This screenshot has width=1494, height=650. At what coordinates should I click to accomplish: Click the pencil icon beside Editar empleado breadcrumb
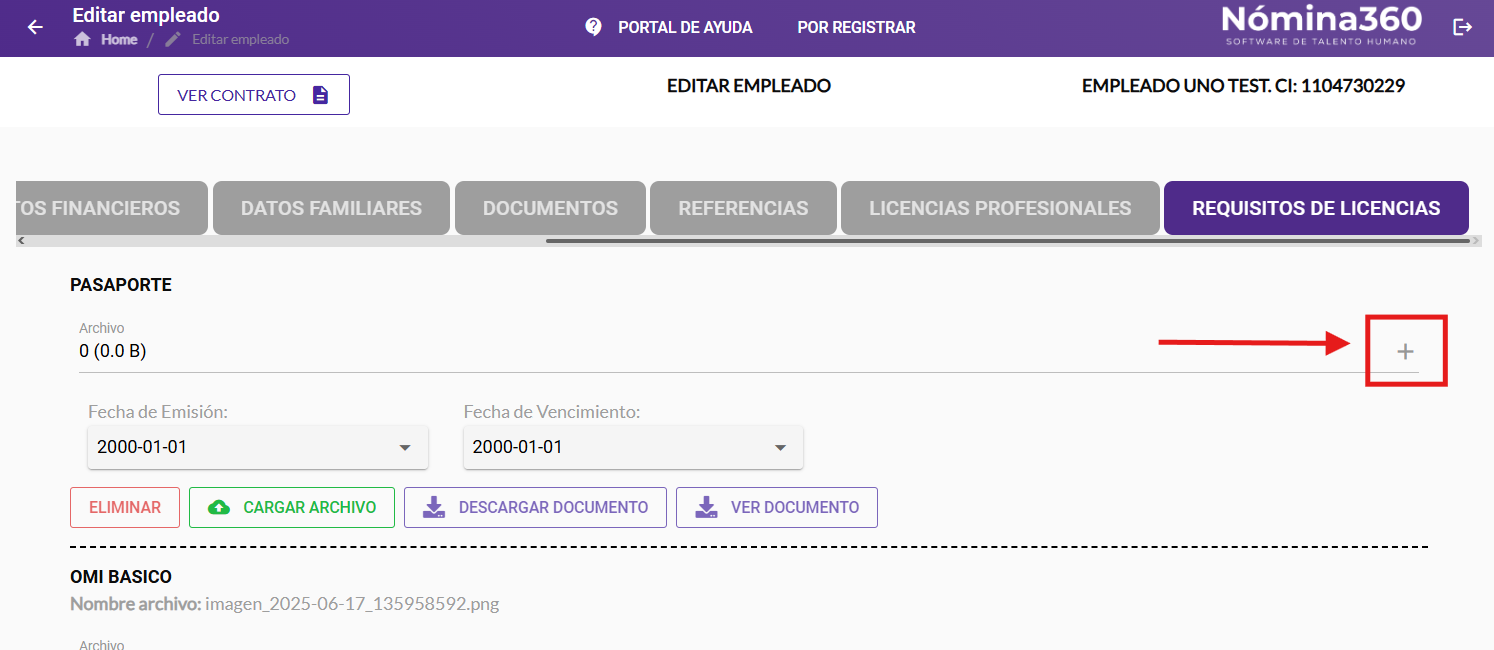coord(173,40)
